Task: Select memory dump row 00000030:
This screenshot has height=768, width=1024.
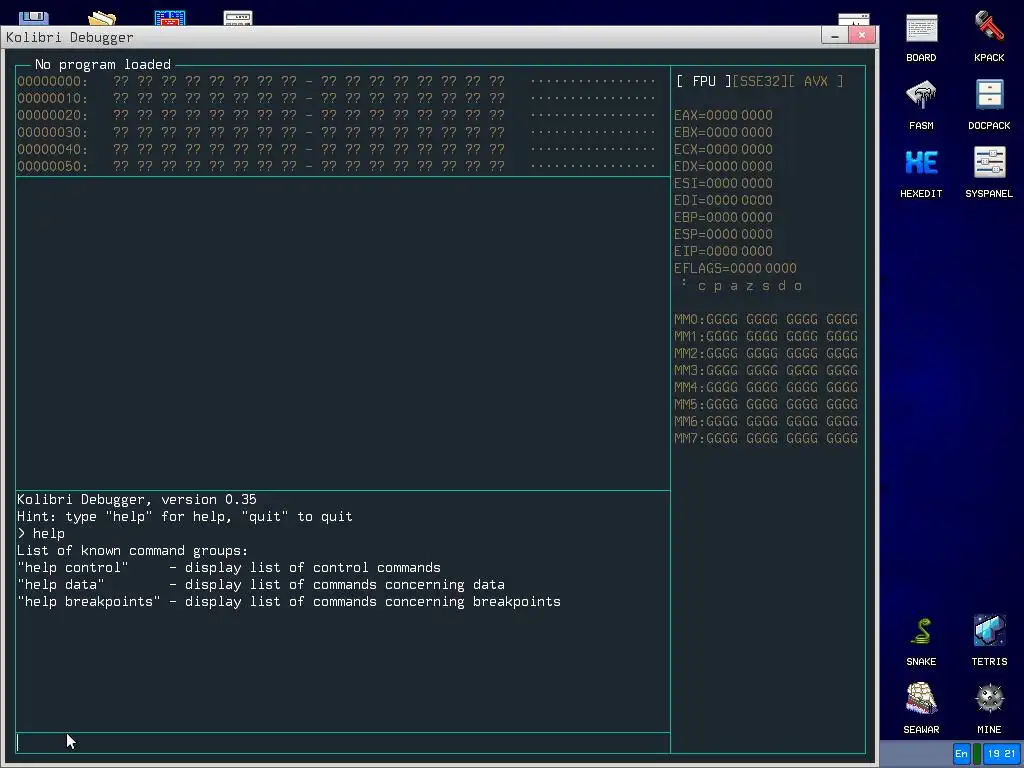Action: click(x=336, y=132)
